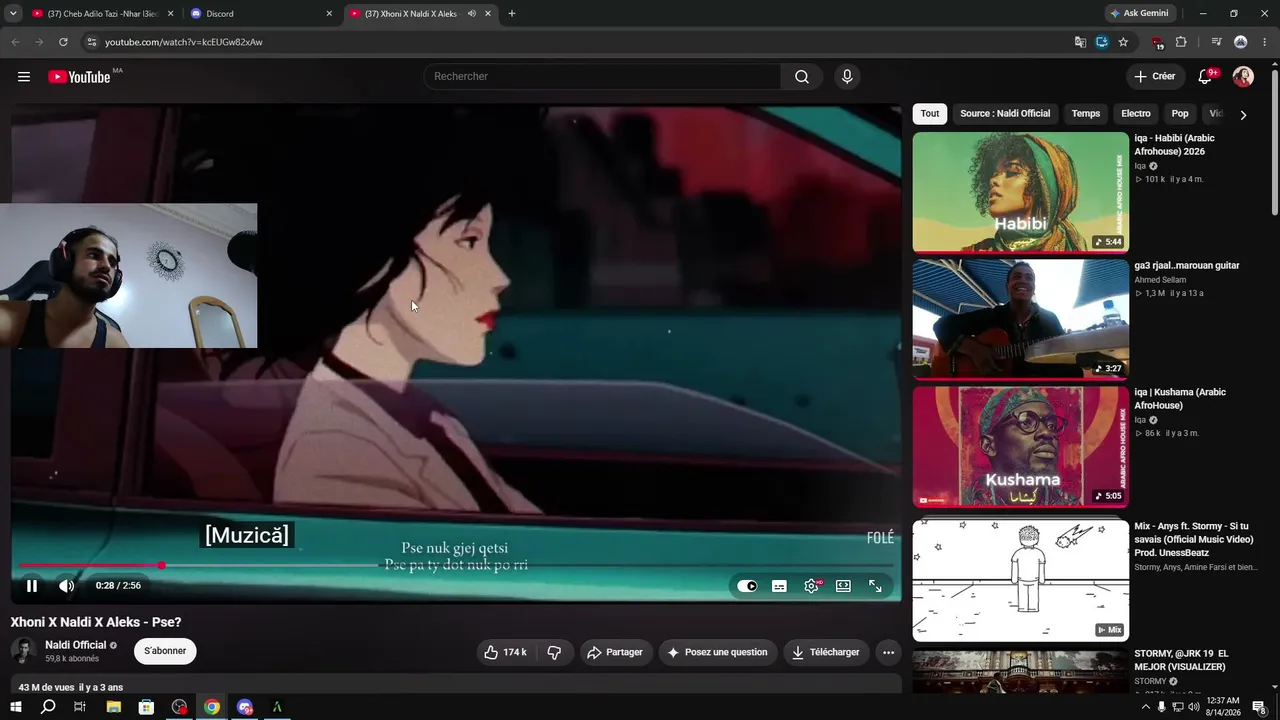Open the Kushama Arabic AfroHouse thumbnail
Screen dimensions: 1280x720
coord(1020,447)
